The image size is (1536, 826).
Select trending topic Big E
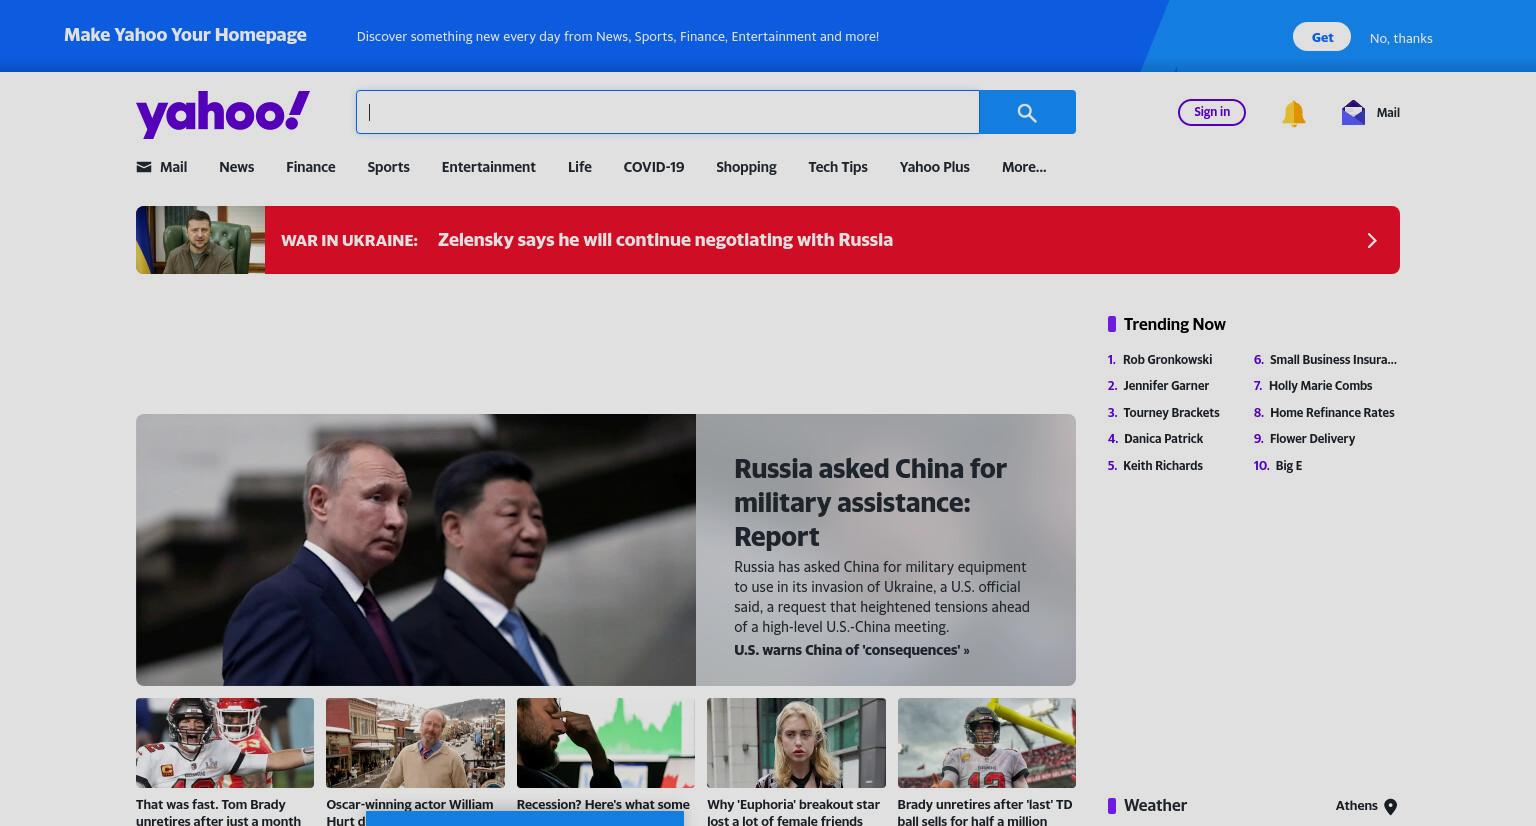[1288, 465]
